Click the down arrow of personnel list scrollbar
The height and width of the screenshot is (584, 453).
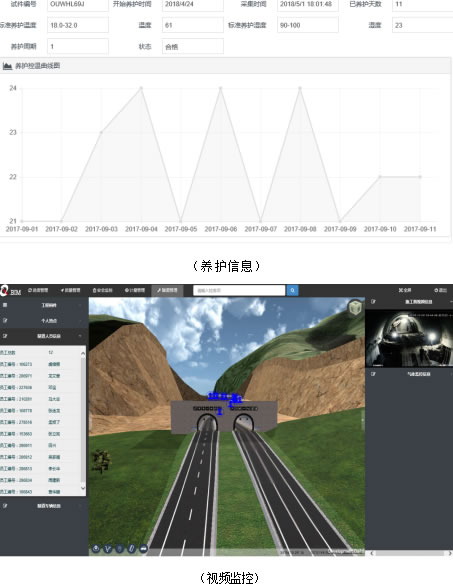tap(83, 488)
